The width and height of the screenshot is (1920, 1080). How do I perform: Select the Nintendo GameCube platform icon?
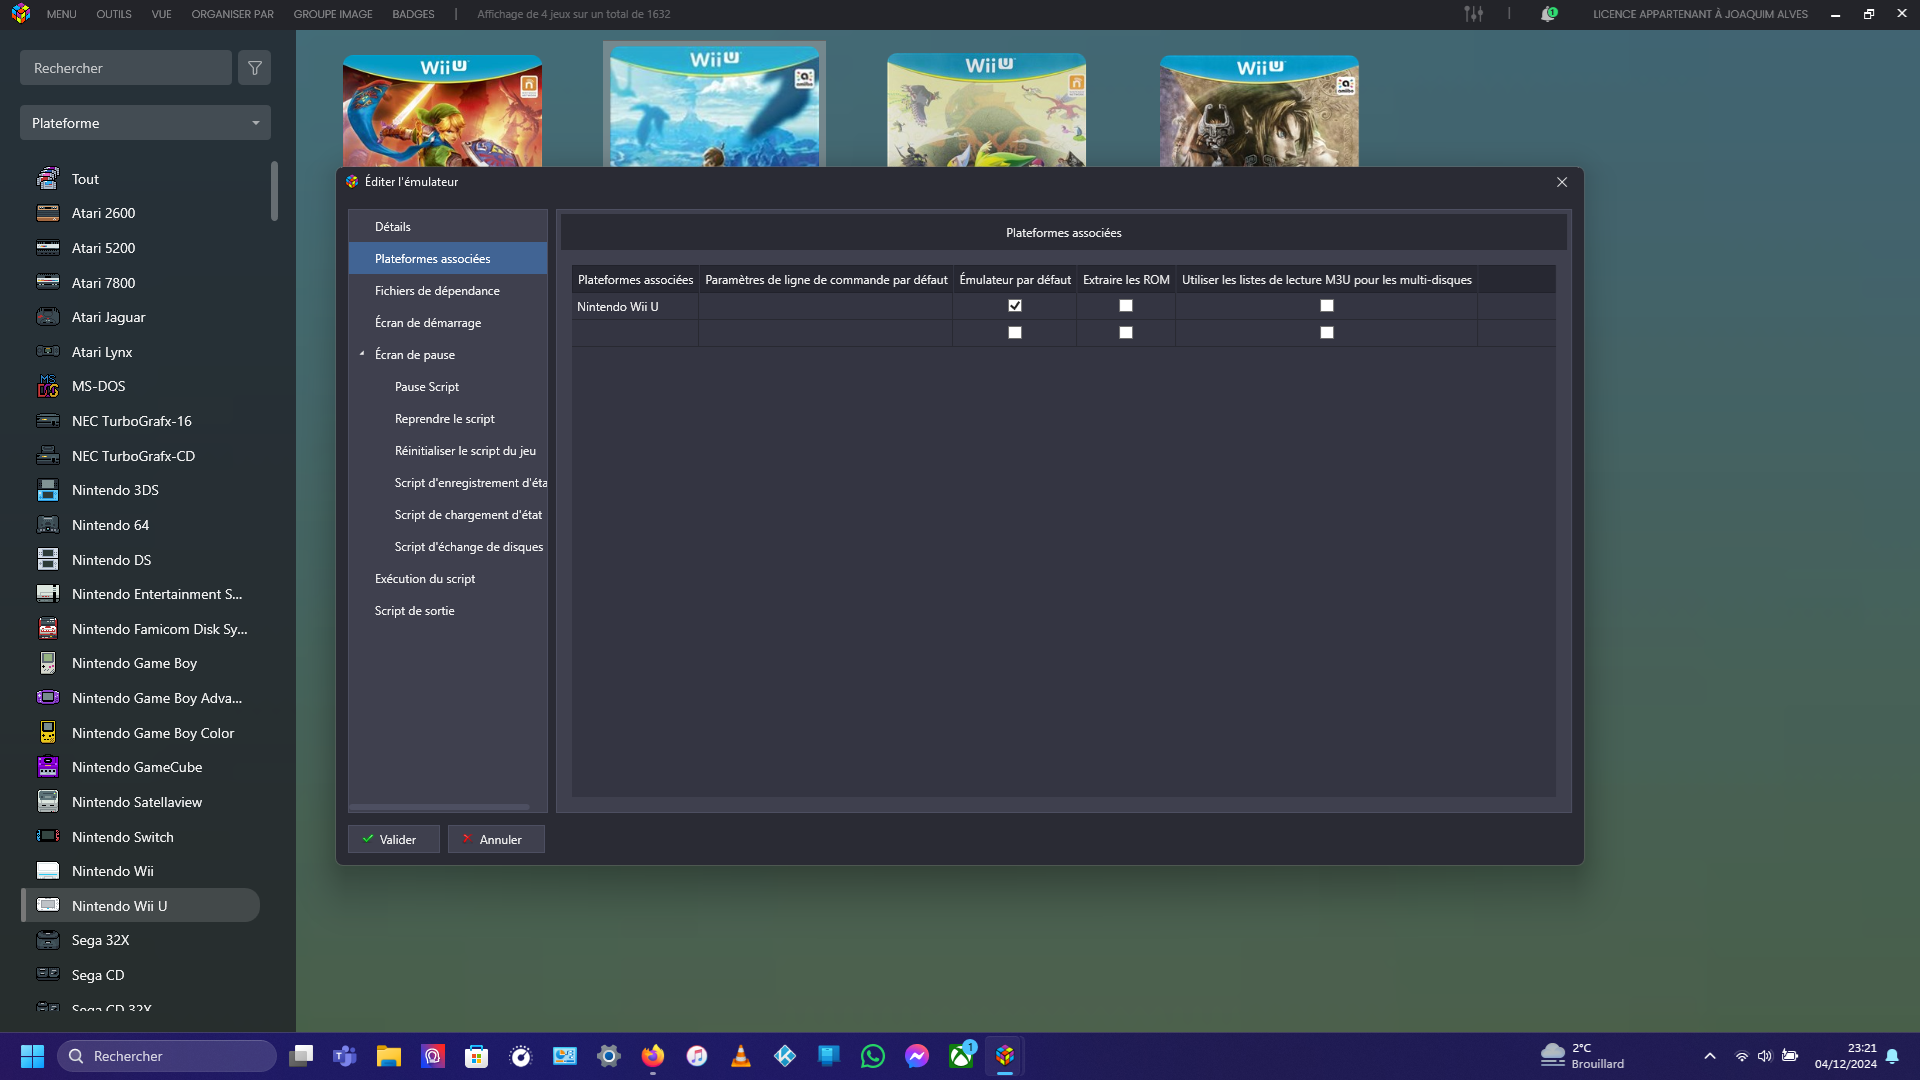click(x=48, y=767)
